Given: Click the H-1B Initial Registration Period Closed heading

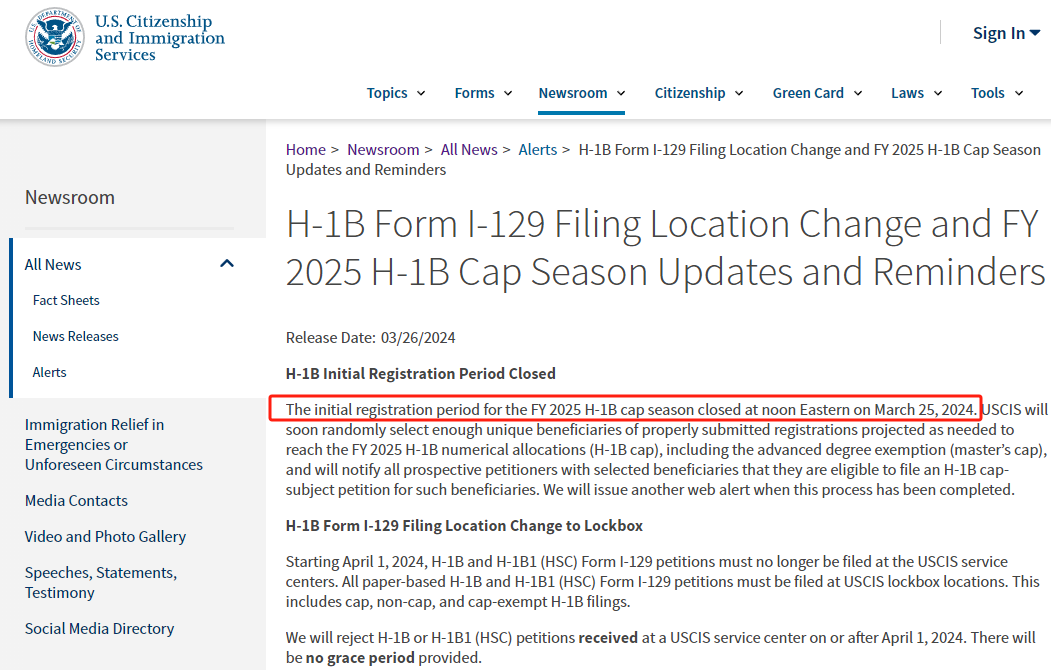Looking at the screenshot, I should 420,373.
